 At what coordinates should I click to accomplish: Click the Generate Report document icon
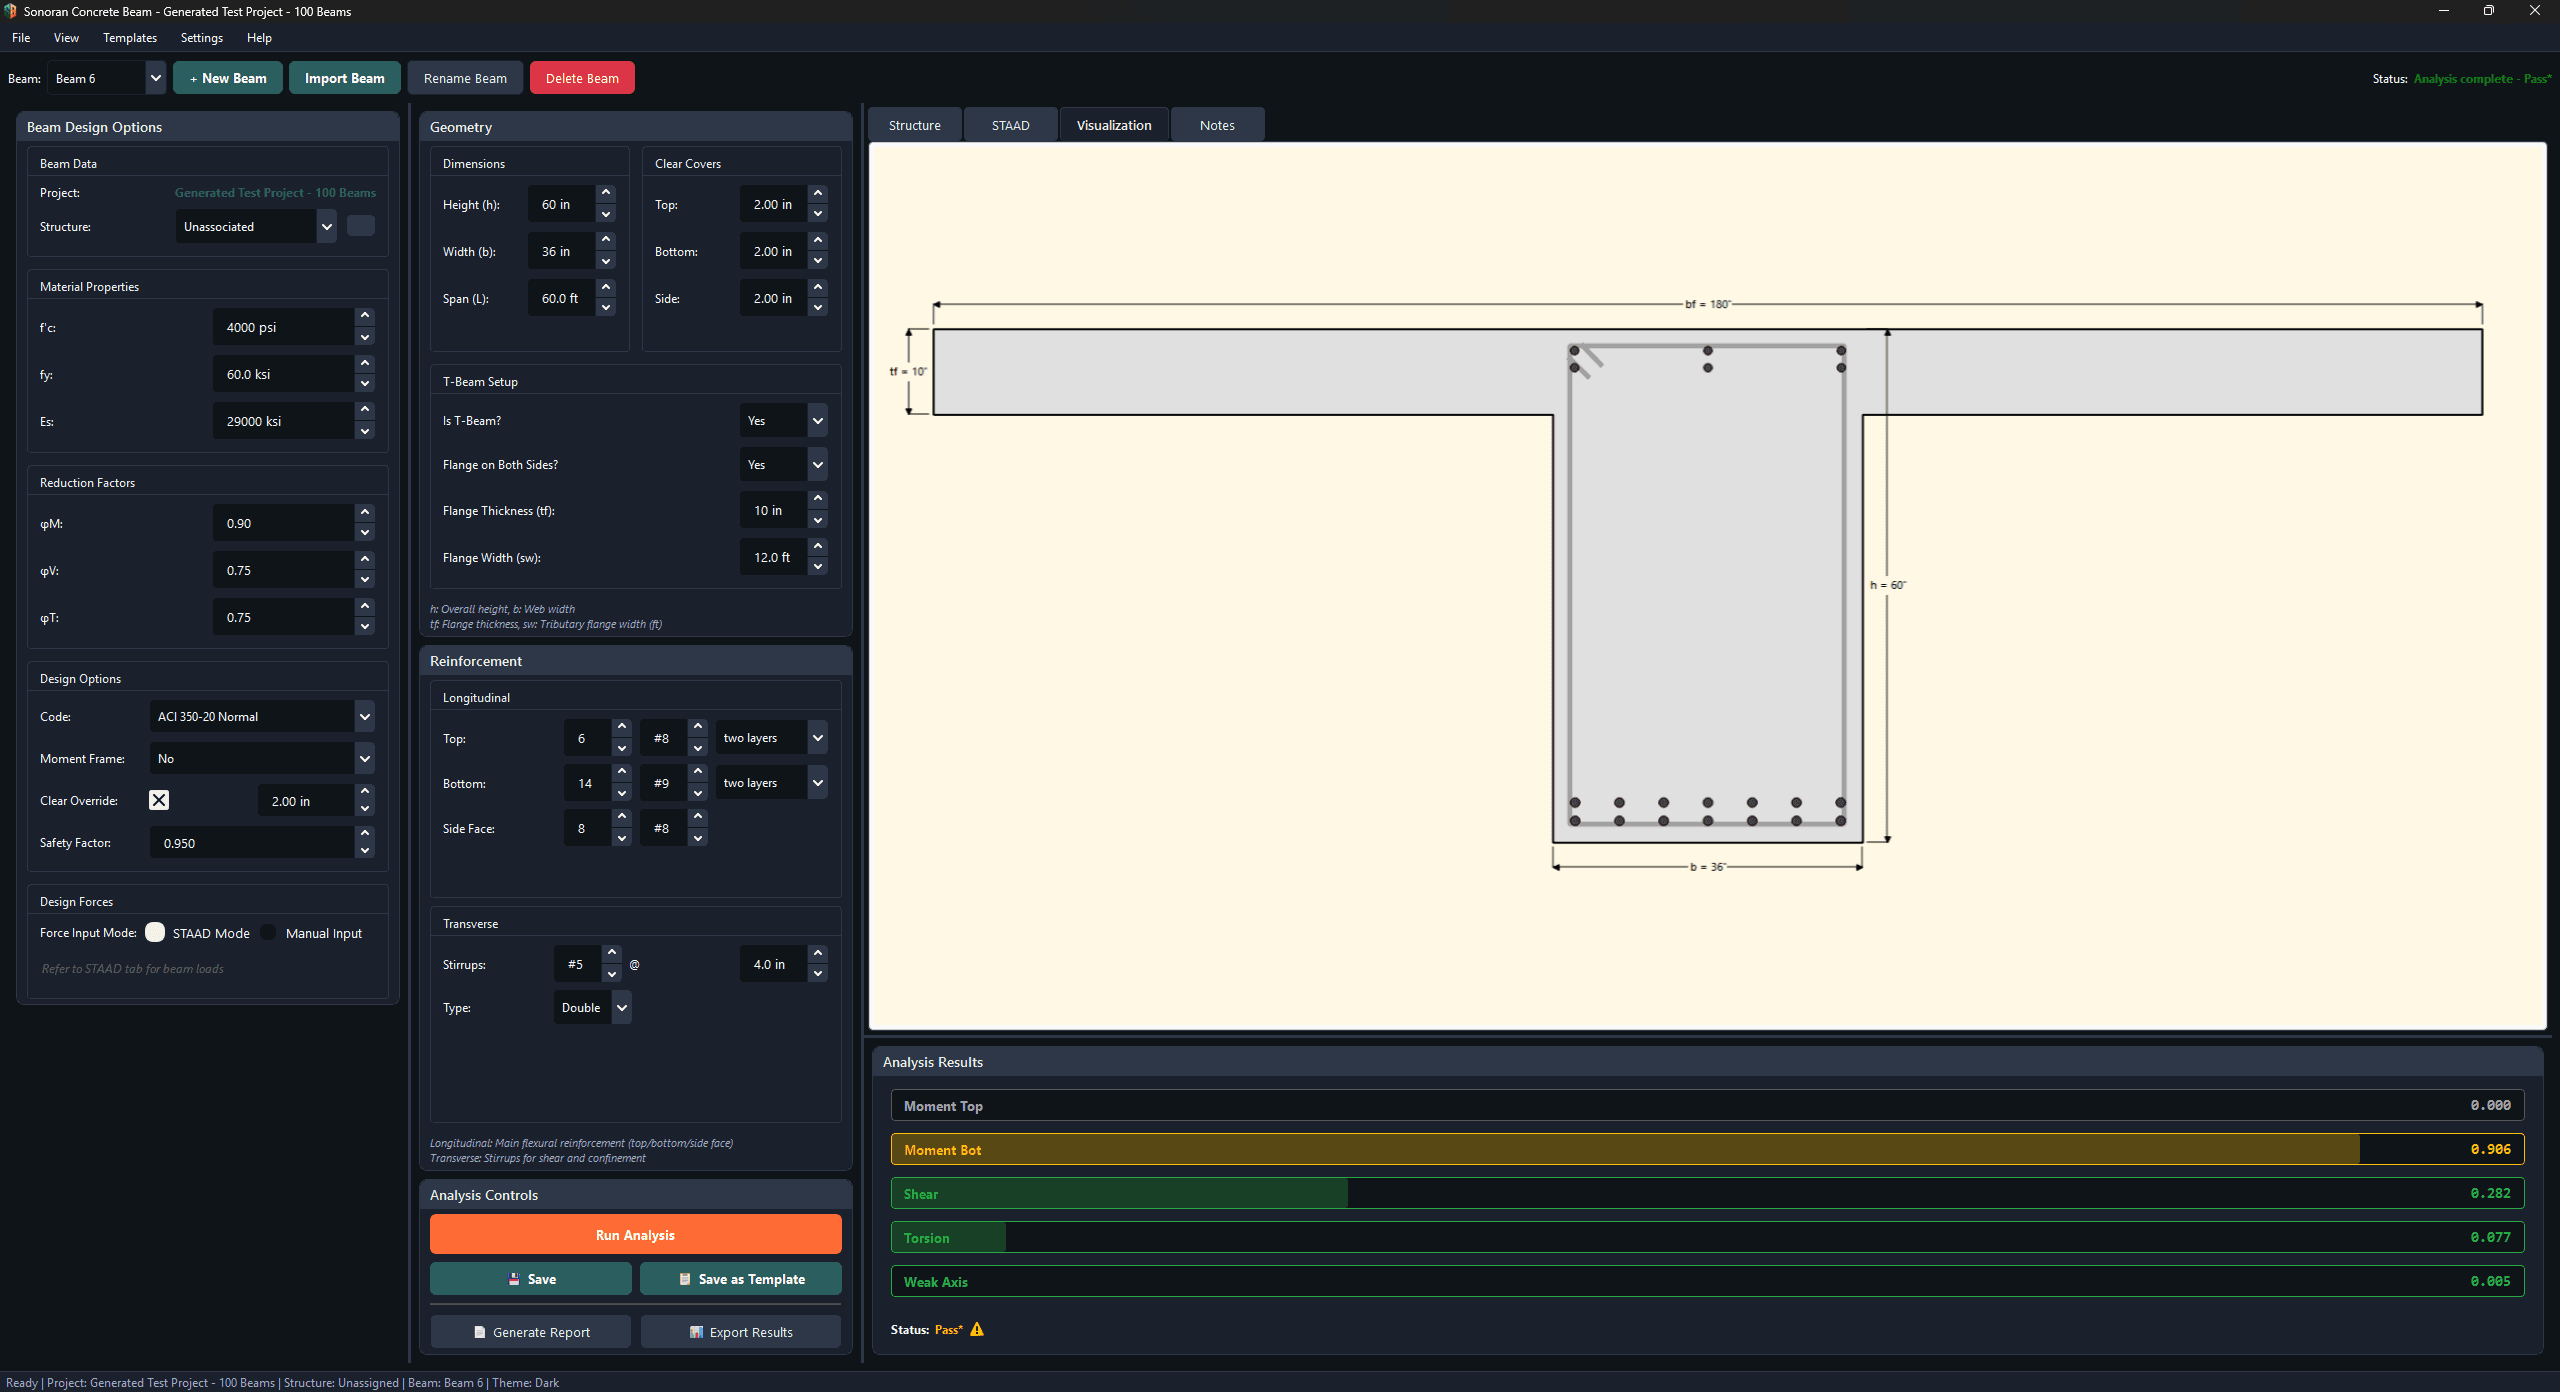pos(480,1332)
